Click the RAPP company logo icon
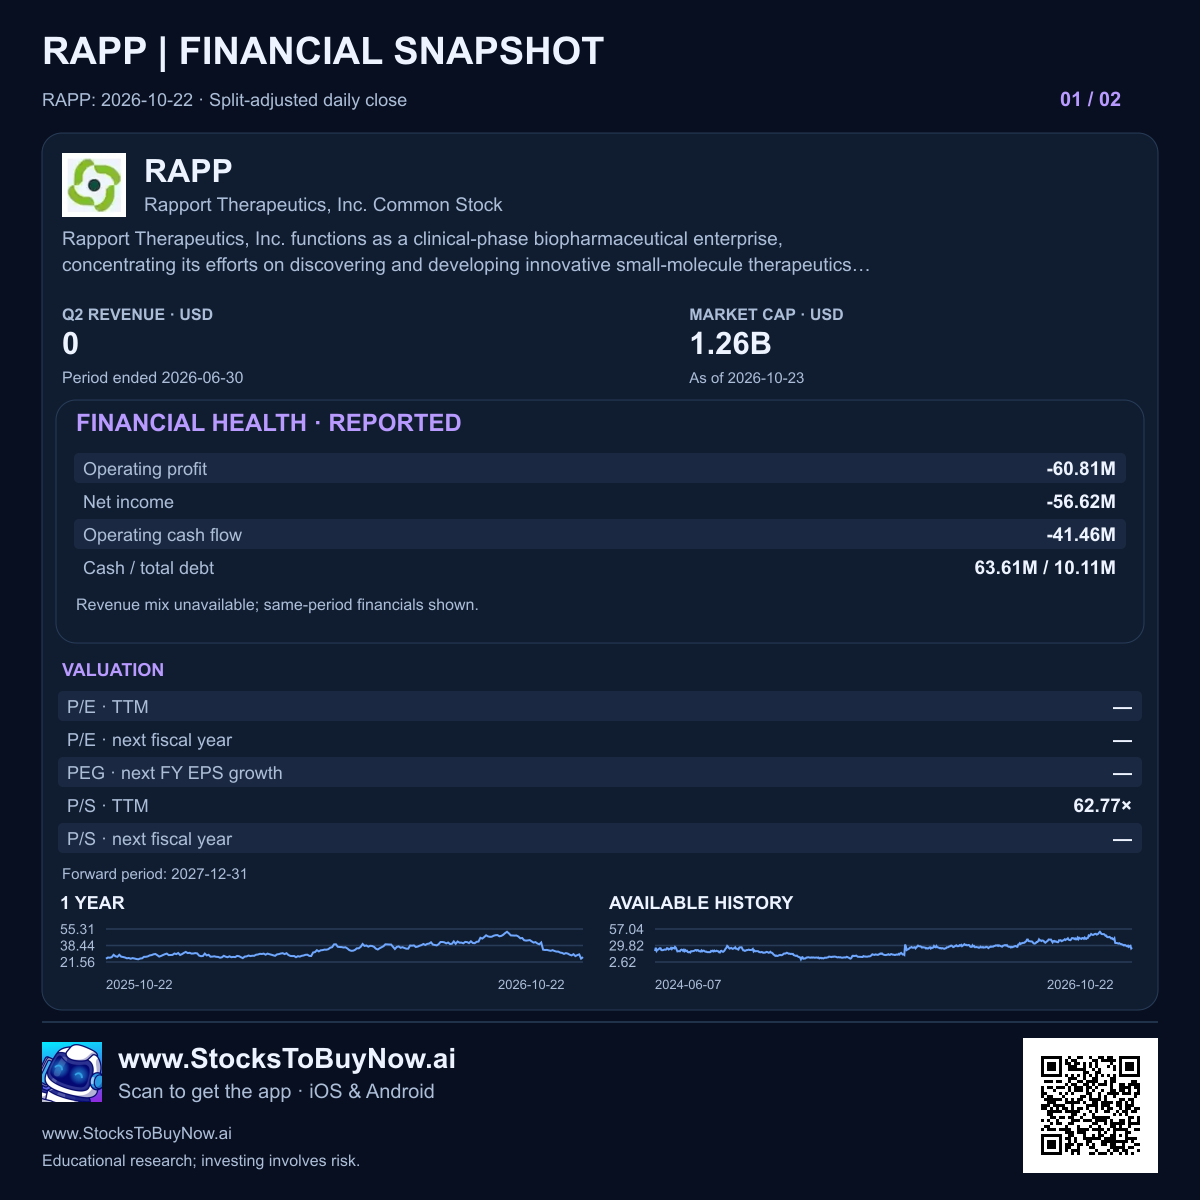The image size is (1200, 1200). (x=94, y=185)
